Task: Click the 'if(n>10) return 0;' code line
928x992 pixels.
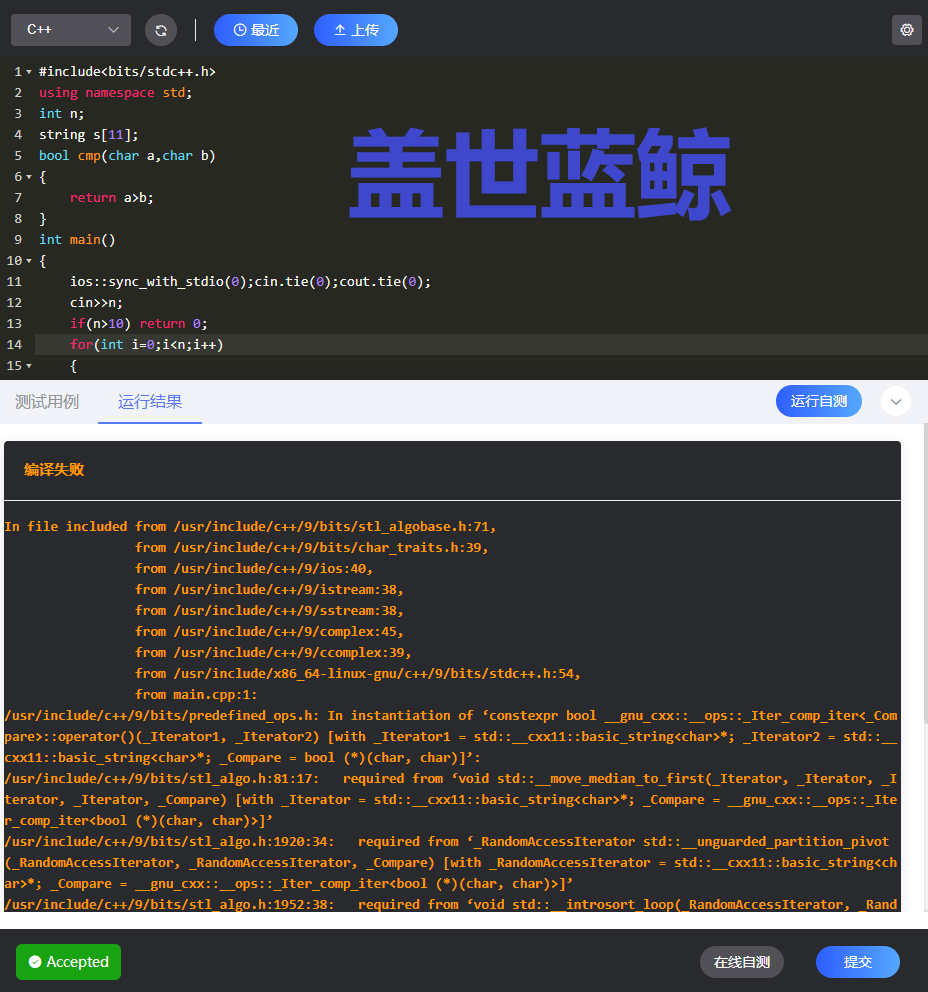Action: (x=139, y=324)
